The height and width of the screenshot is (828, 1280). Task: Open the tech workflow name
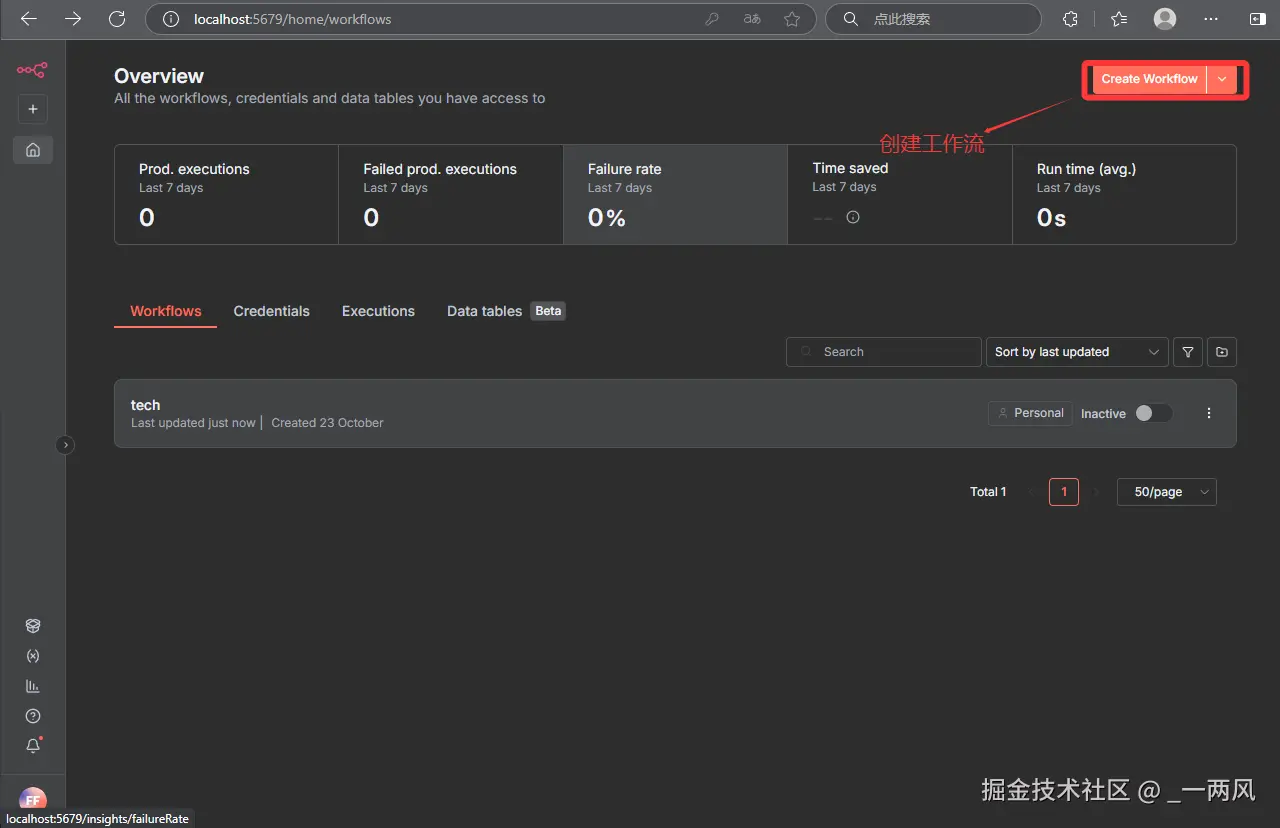pos(145,405)
